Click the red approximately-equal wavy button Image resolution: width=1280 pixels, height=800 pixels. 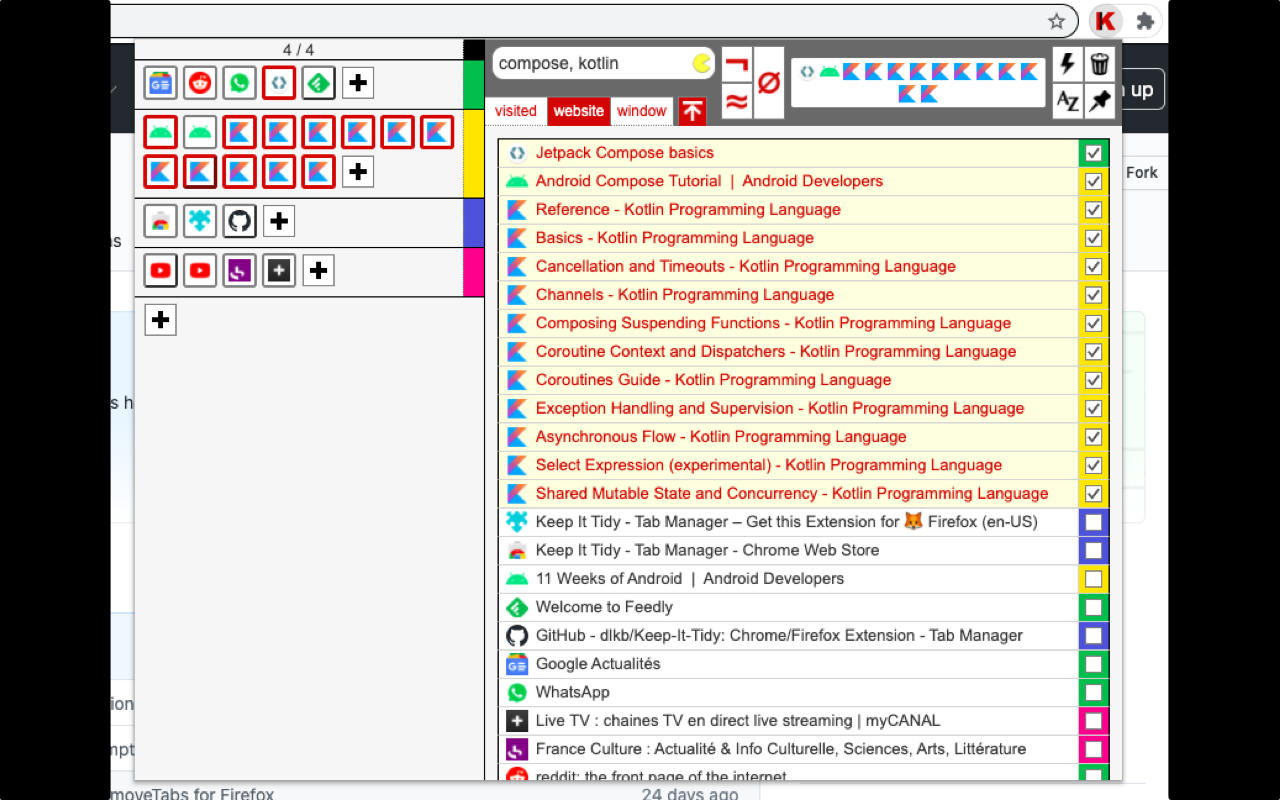click(737, 102)
